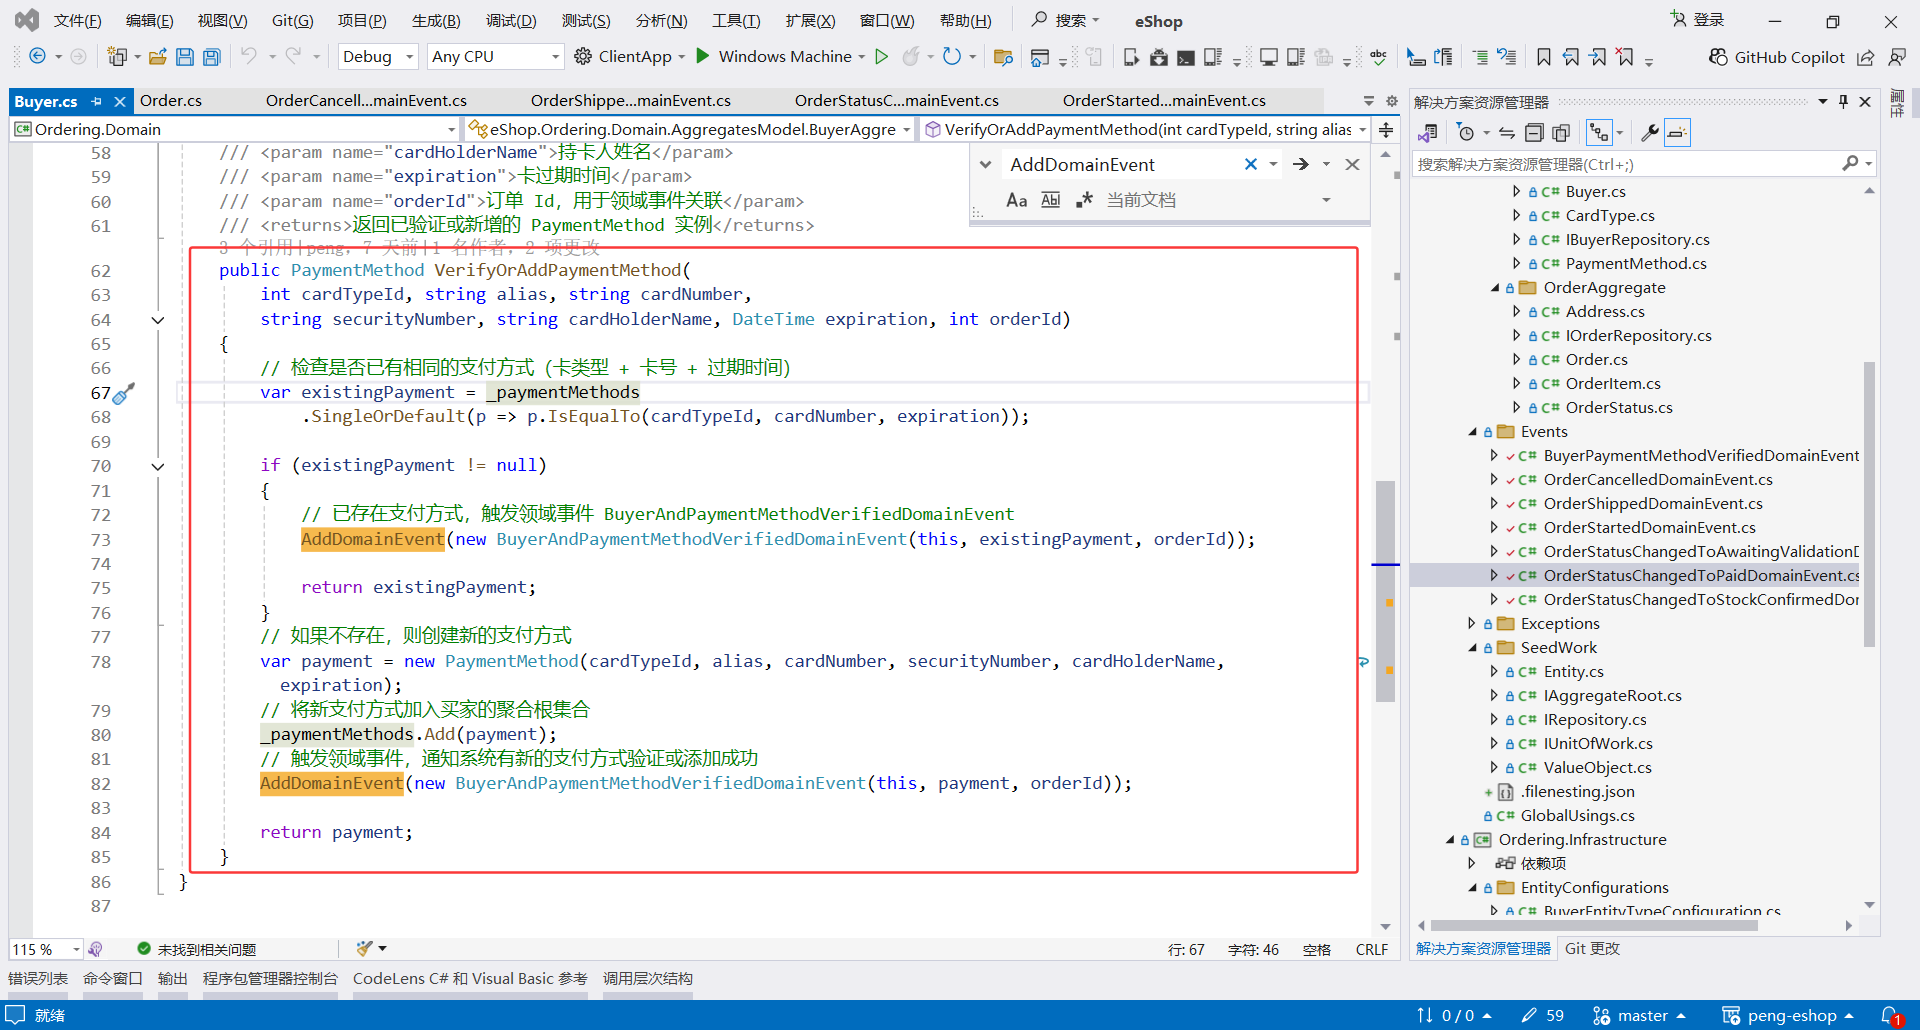Expand the Exceptions folder in Solution Explorer
This screenshot has height=1030, width=1920.
click(x=1471, y=624)
